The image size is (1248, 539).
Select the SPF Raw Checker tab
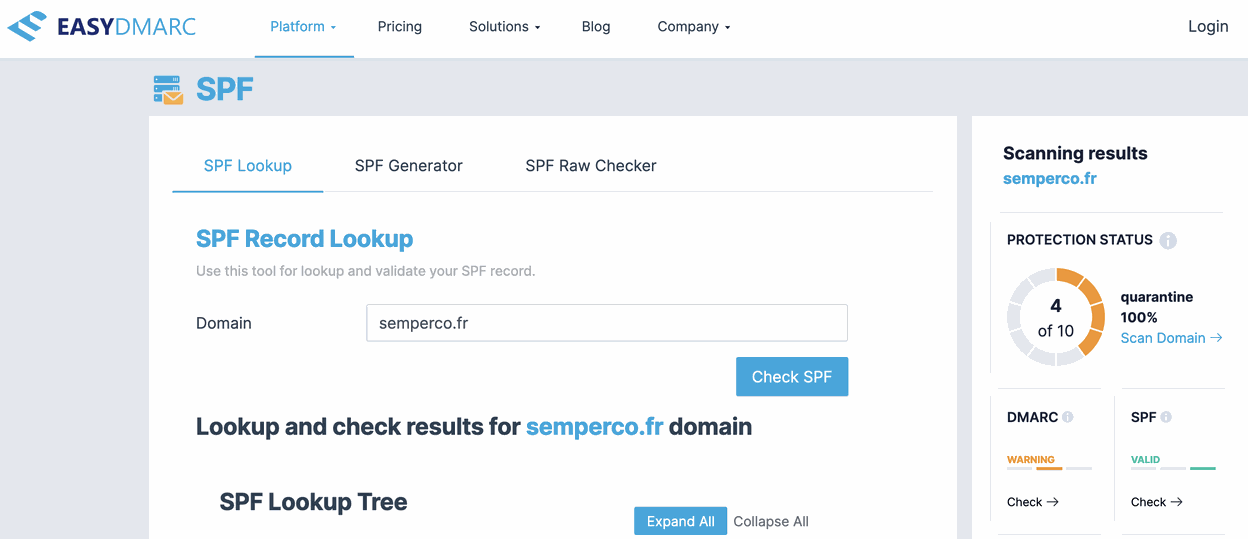pos(591,166)
